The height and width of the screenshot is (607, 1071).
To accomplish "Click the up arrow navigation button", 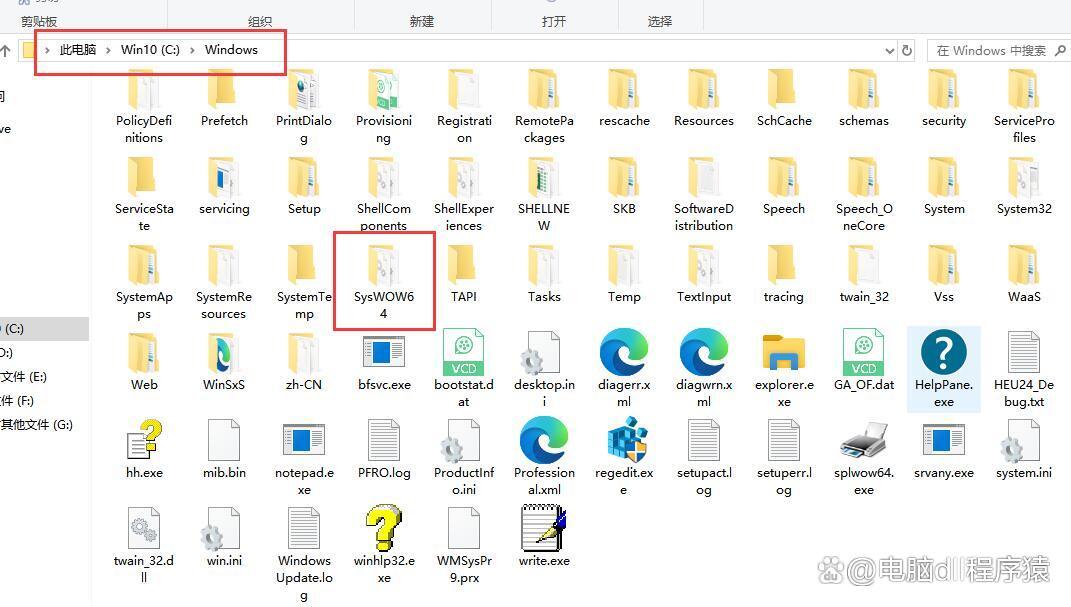I will coord(5,51).
